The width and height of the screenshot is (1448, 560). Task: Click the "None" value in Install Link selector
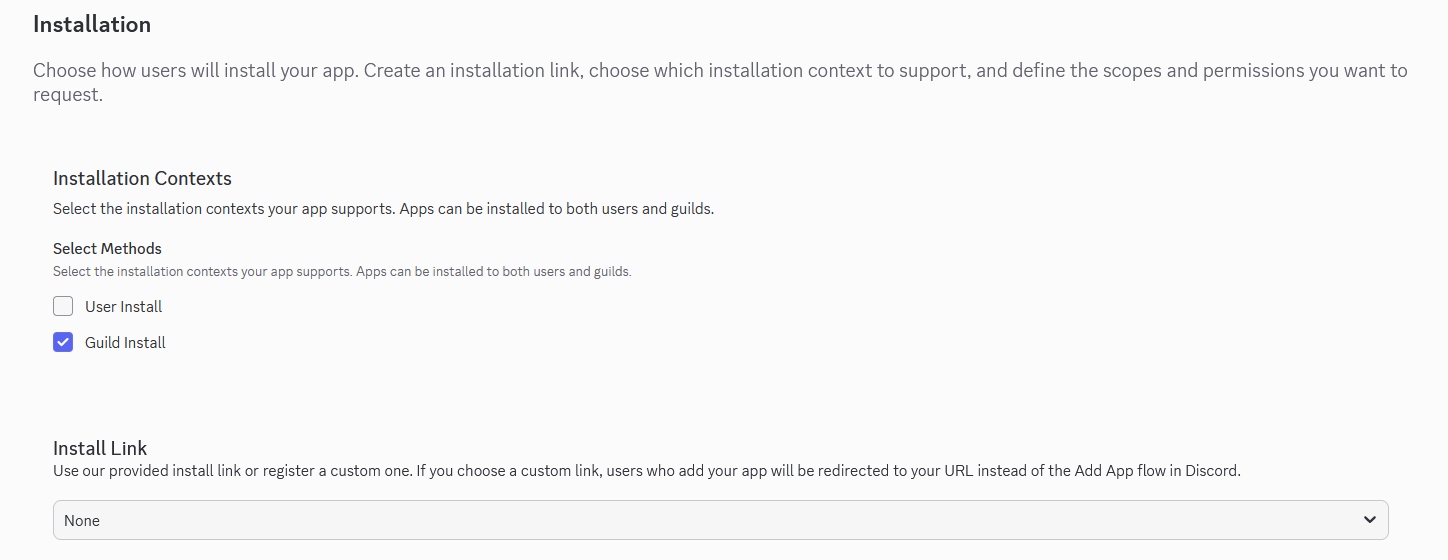(82, 521)
